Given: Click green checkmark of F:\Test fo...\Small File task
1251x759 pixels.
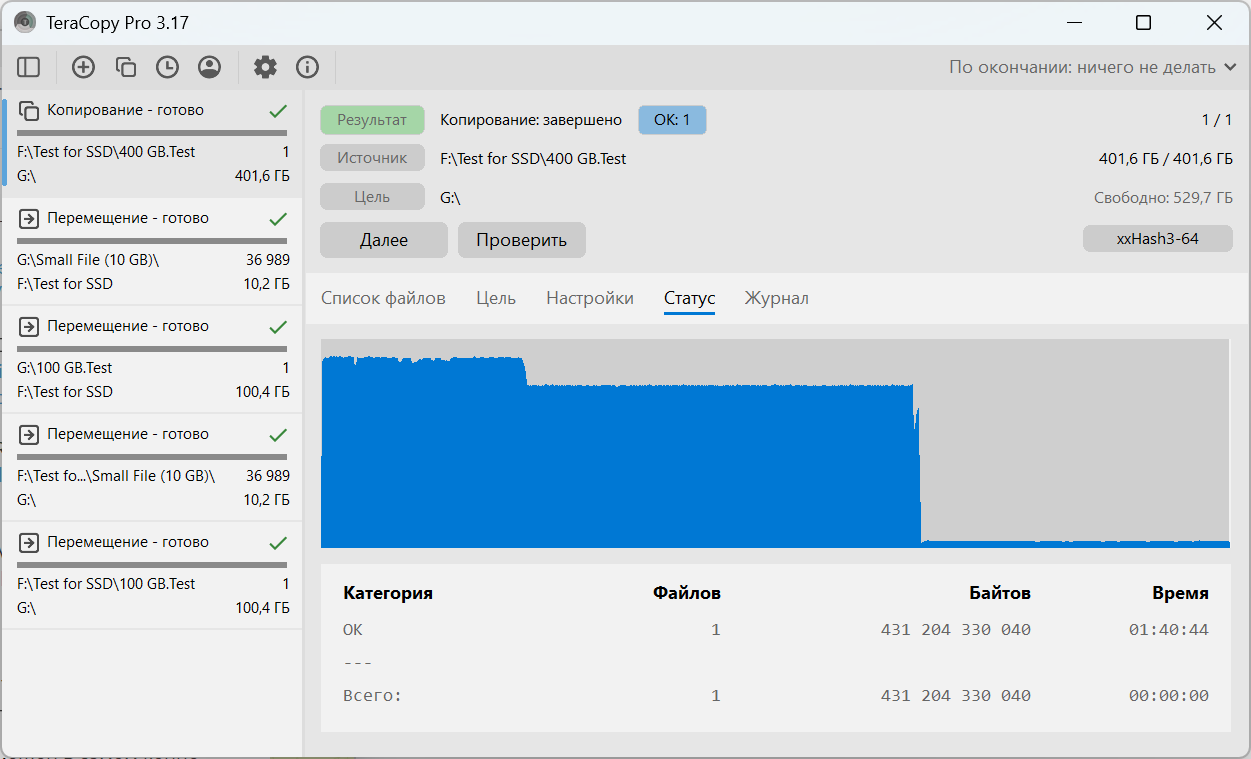Looking at the screenshot, I should click(278, 435).
